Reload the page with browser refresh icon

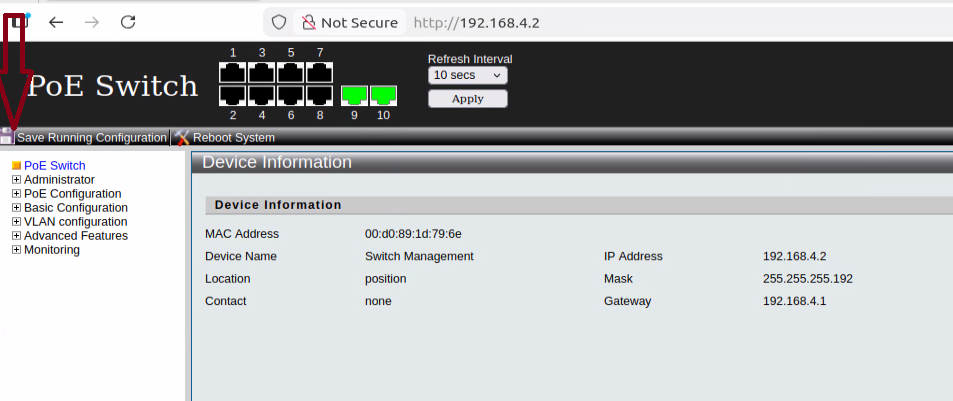tap(128, 22)
